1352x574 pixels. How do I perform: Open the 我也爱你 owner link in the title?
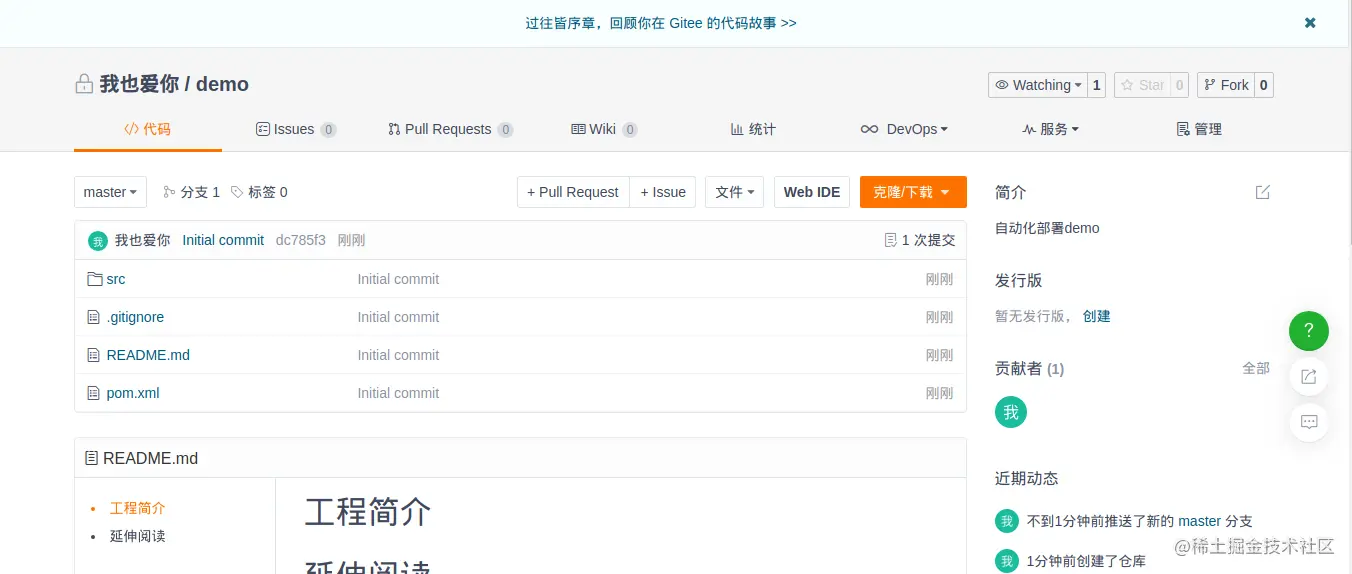tap(139, 84)
